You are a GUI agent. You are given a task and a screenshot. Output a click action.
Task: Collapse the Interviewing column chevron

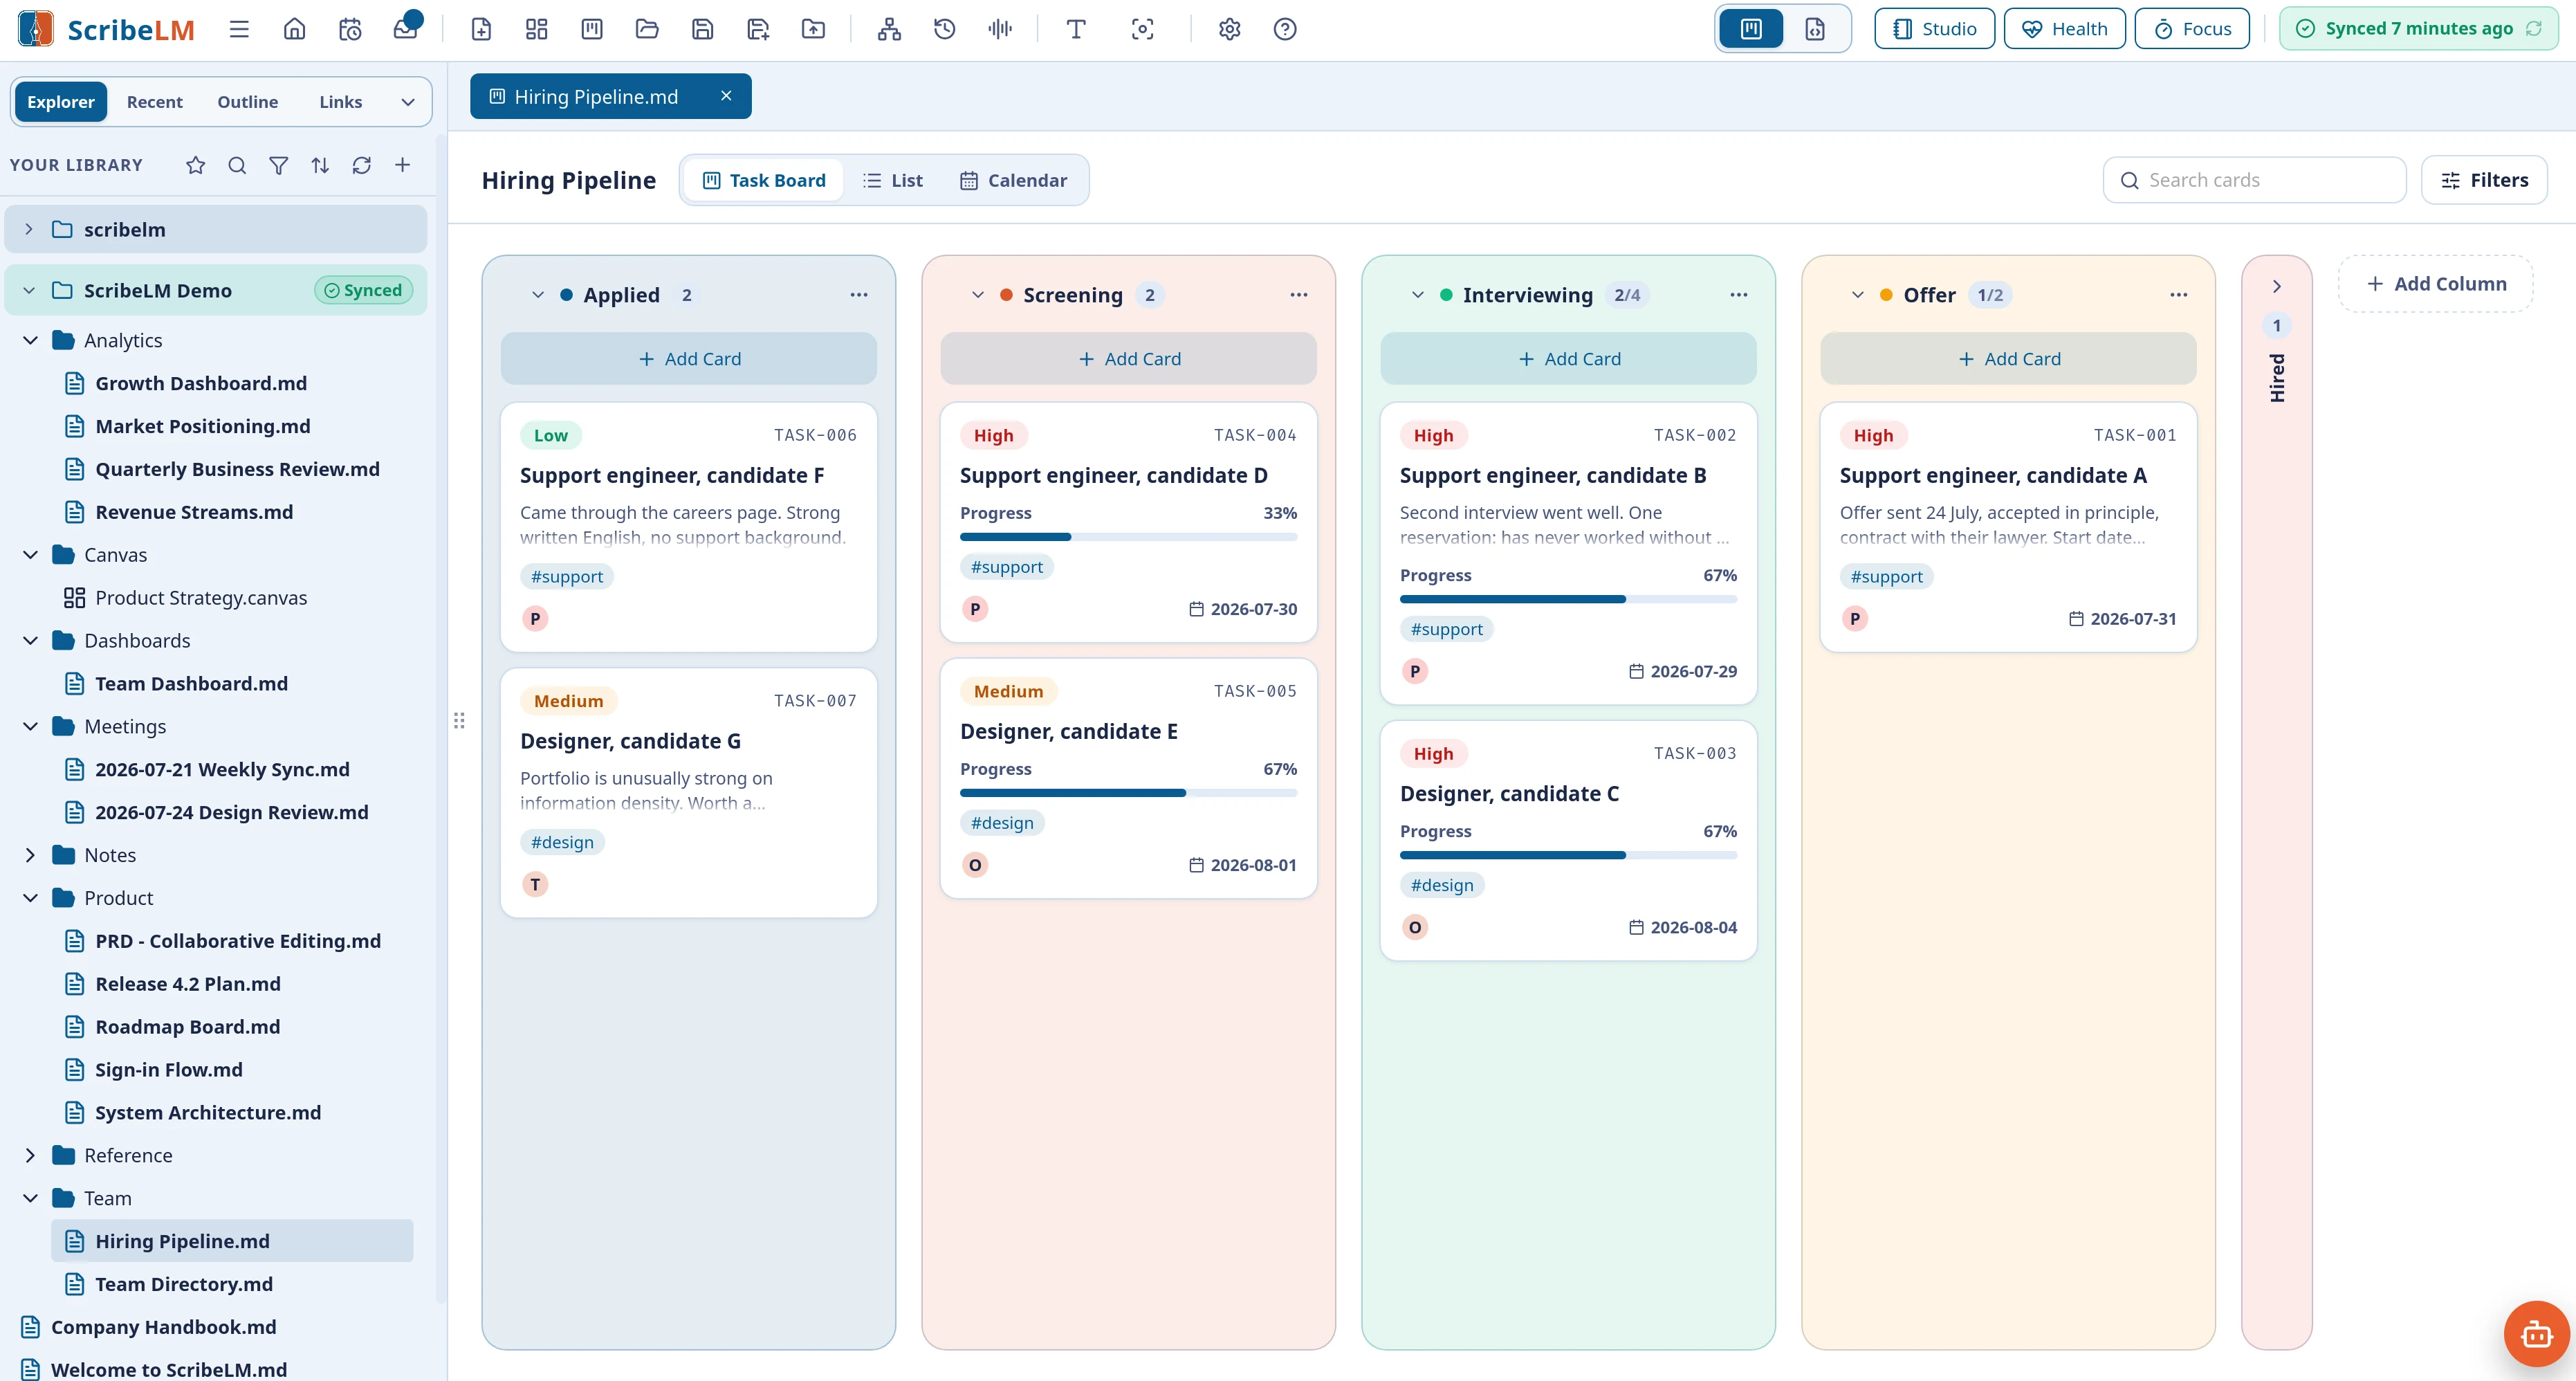(1418, 295)
